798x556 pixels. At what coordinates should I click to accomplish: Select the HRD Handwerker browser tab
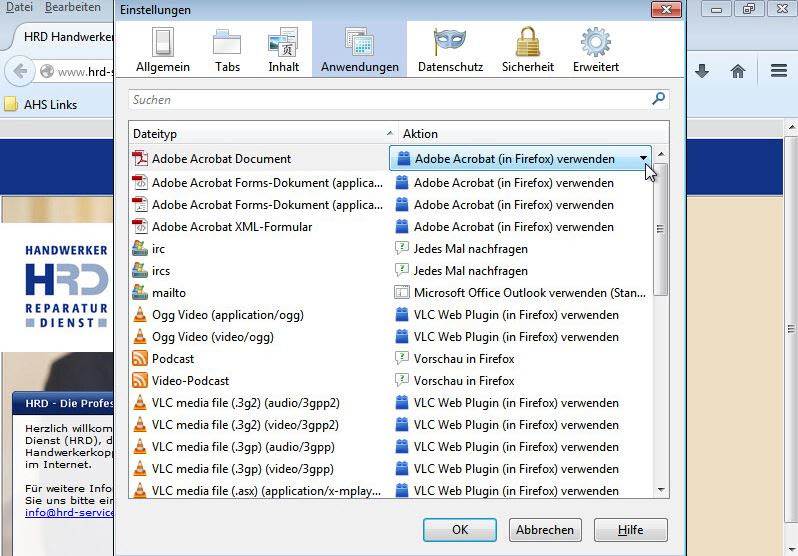[x=64, y=37]
